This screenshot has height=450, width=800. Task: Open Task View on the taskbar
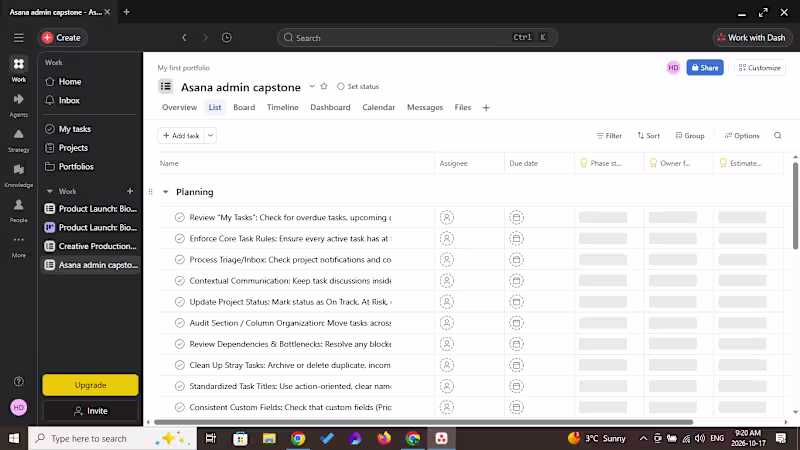click(x=211, y=438)
